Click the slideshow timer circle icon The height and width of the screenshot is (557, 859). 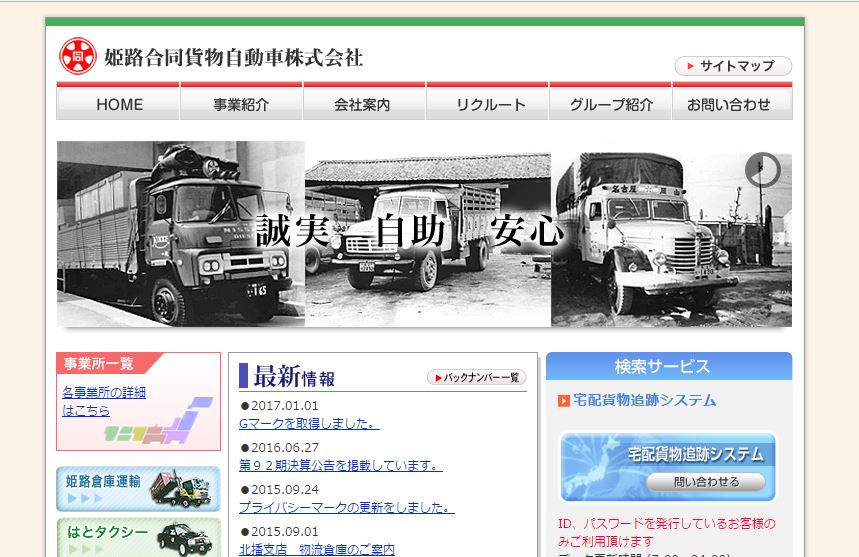[762, 170]
